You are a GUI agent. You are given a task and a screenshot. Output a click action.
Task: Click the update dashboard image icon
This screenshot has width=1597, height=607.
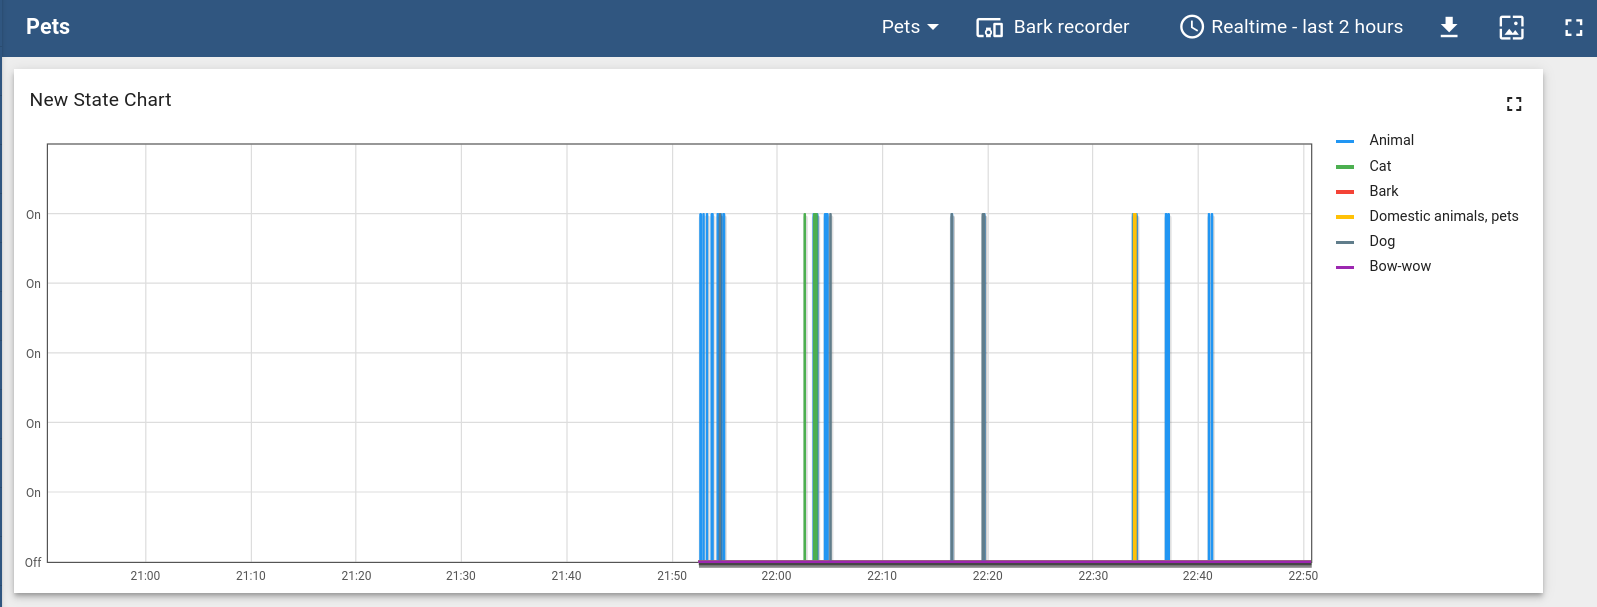click(x=1511, y=27)
